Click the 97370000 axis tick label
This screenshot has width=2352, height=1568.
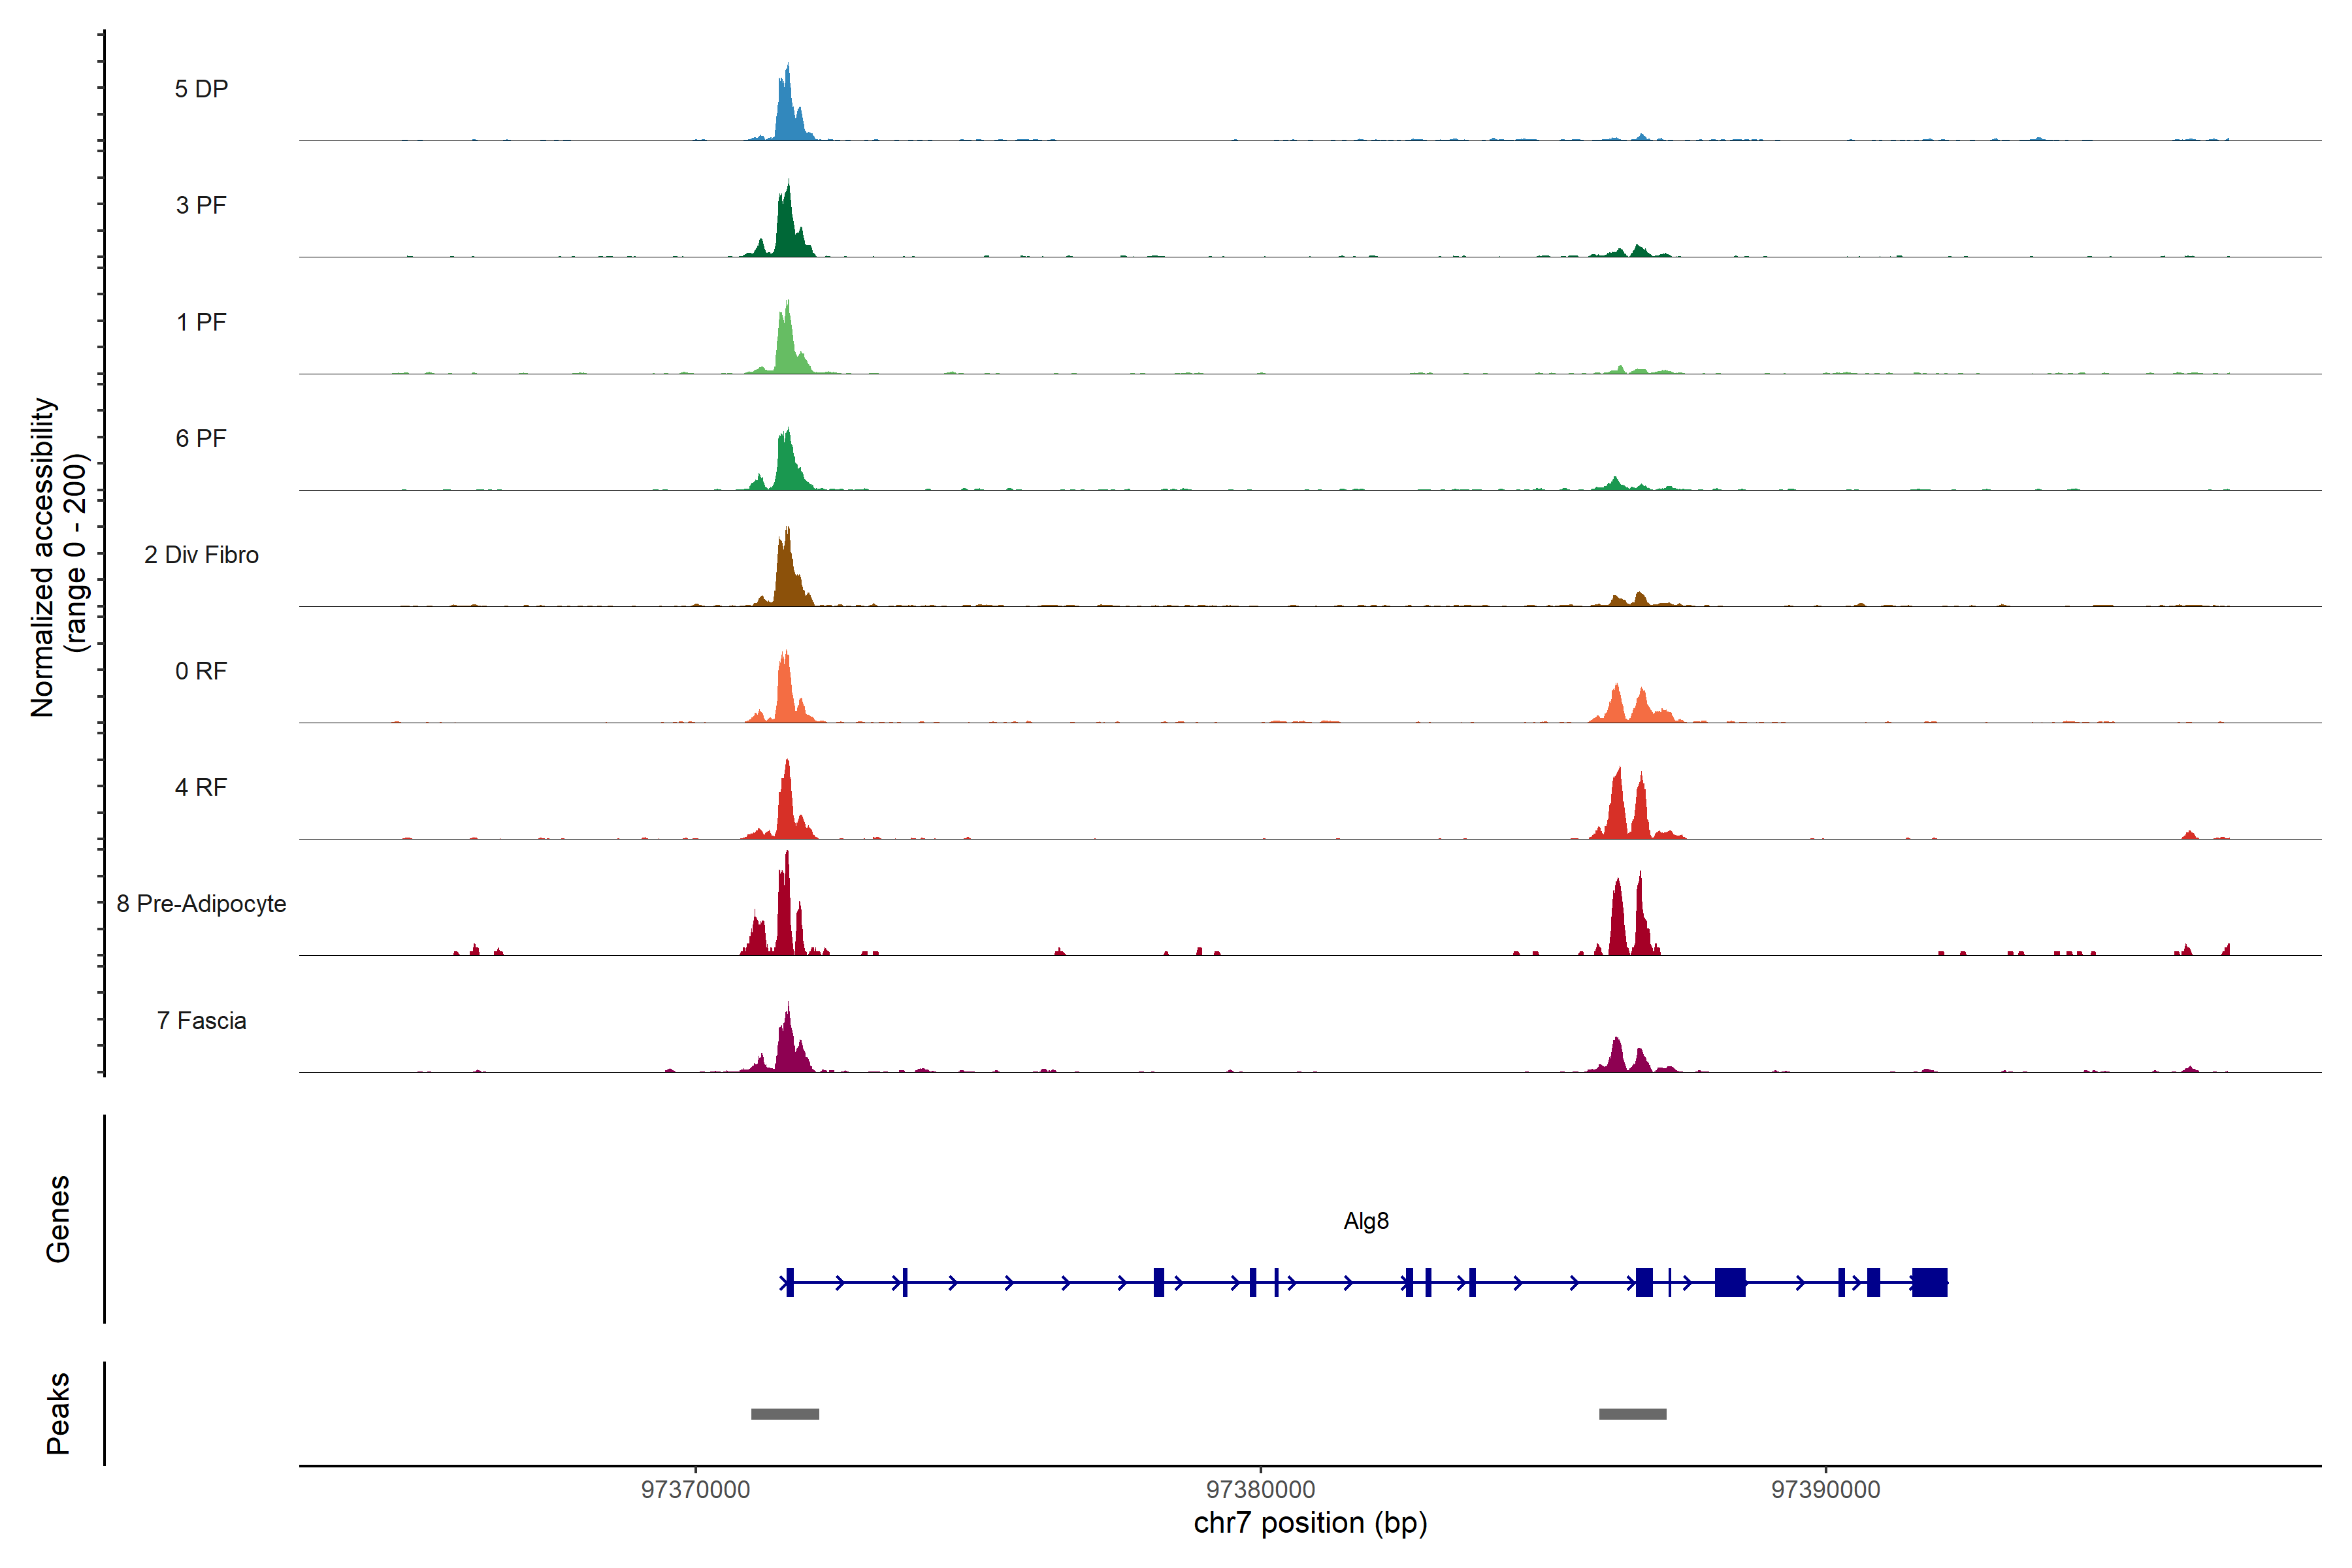[695, 1490]
